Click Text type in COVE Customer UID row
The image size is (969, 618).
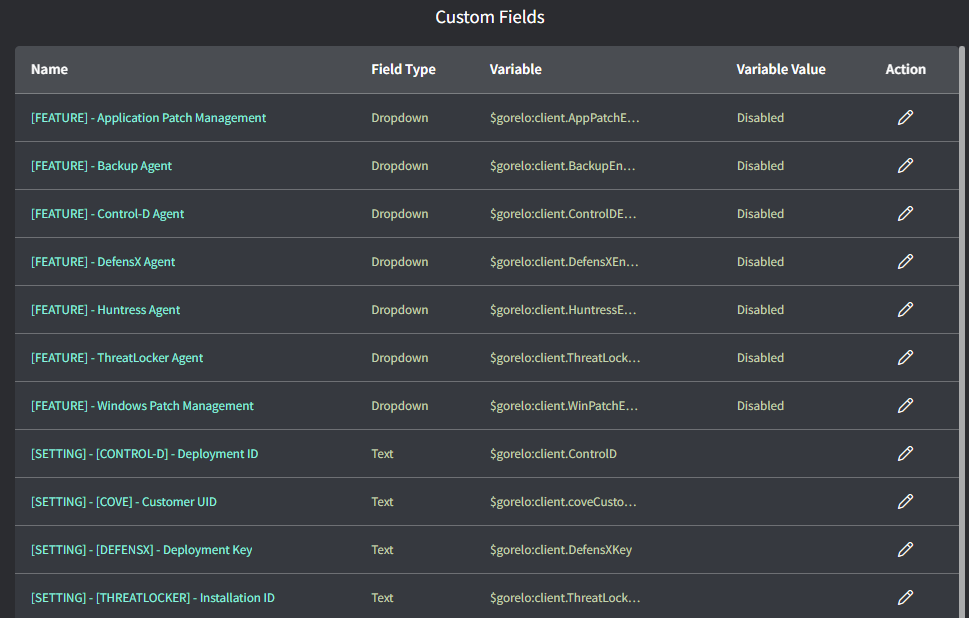pos(382,502)
